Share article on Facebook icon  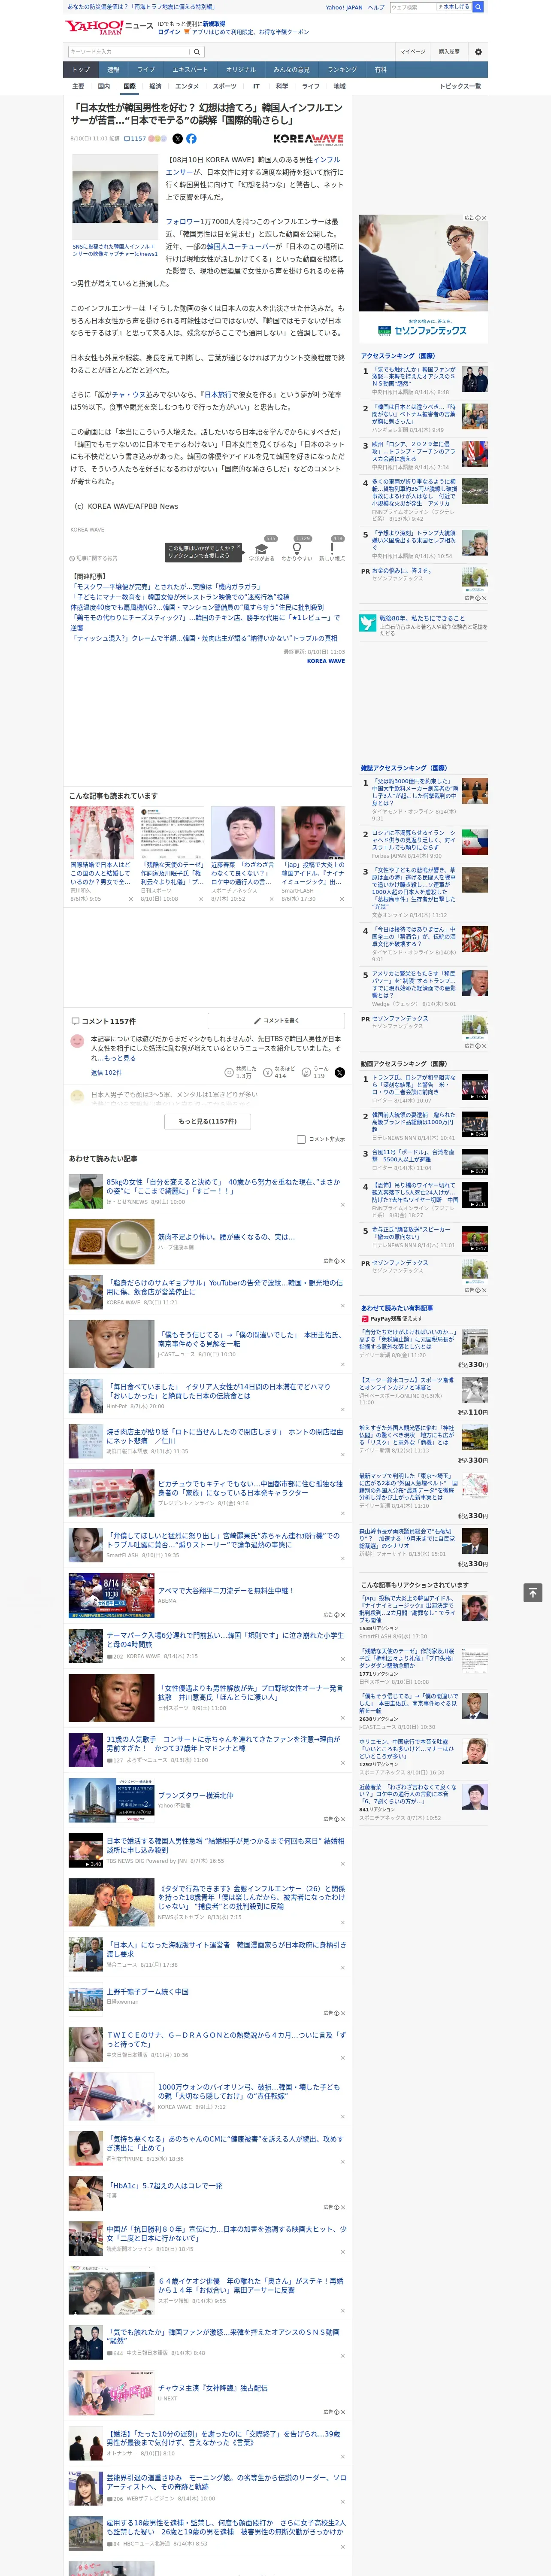point(191,139)
